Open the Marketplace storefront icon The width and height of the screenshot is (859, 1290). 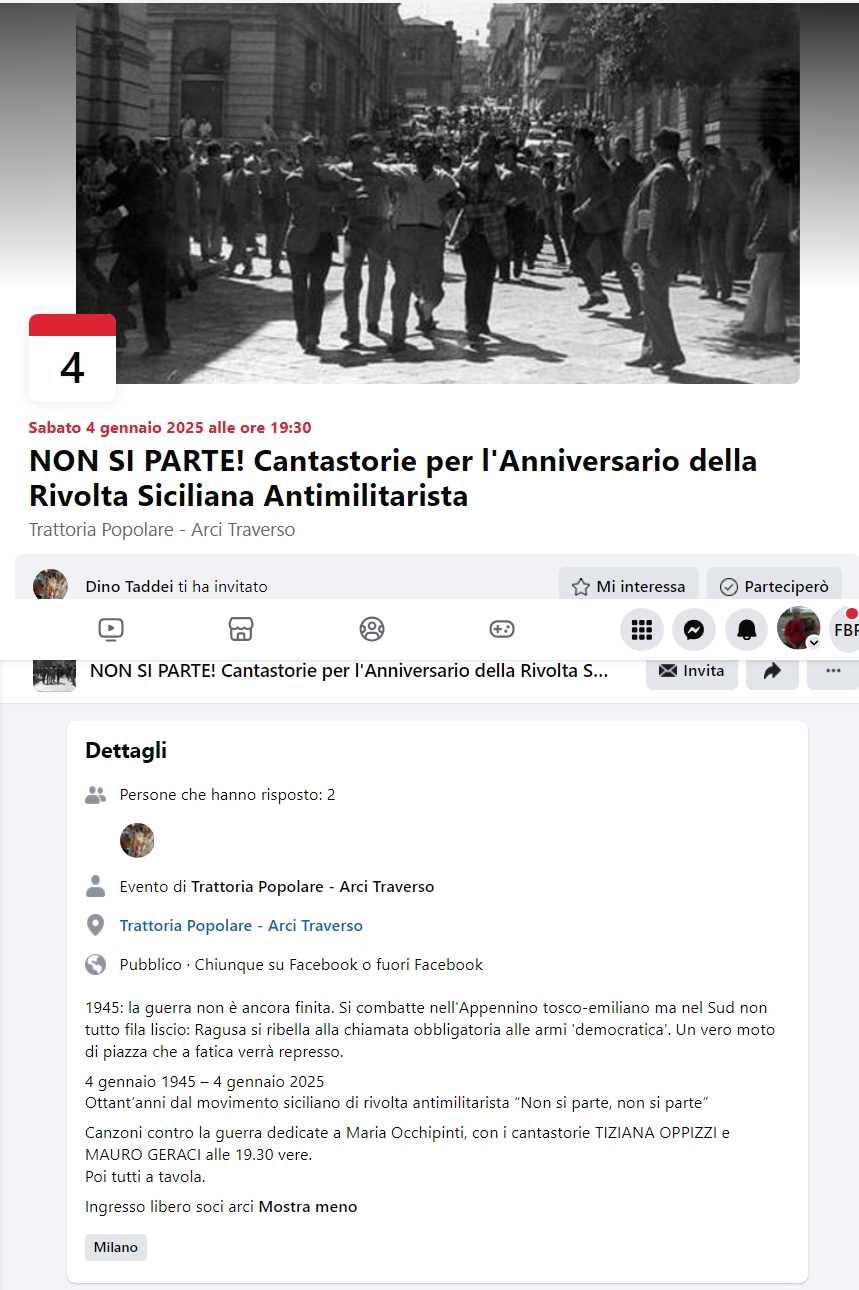[241, 629]
